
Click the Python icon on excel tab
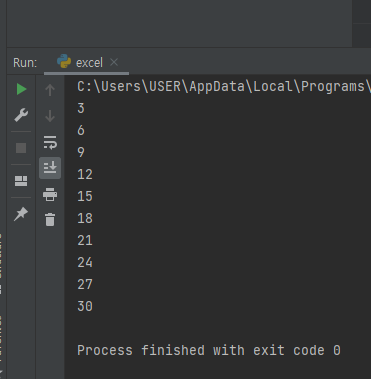[x=64, y=62]
